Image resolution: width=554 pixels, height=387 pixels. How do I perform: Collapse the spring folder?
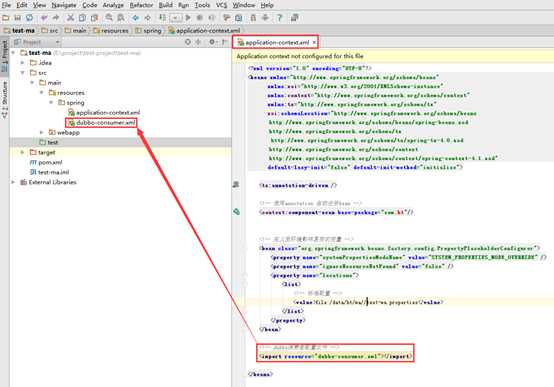(51, 102)
